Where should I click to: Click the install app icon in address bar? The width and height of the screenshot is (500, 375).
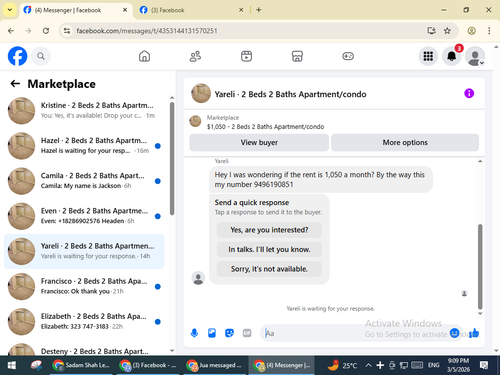tap(432, 31)
